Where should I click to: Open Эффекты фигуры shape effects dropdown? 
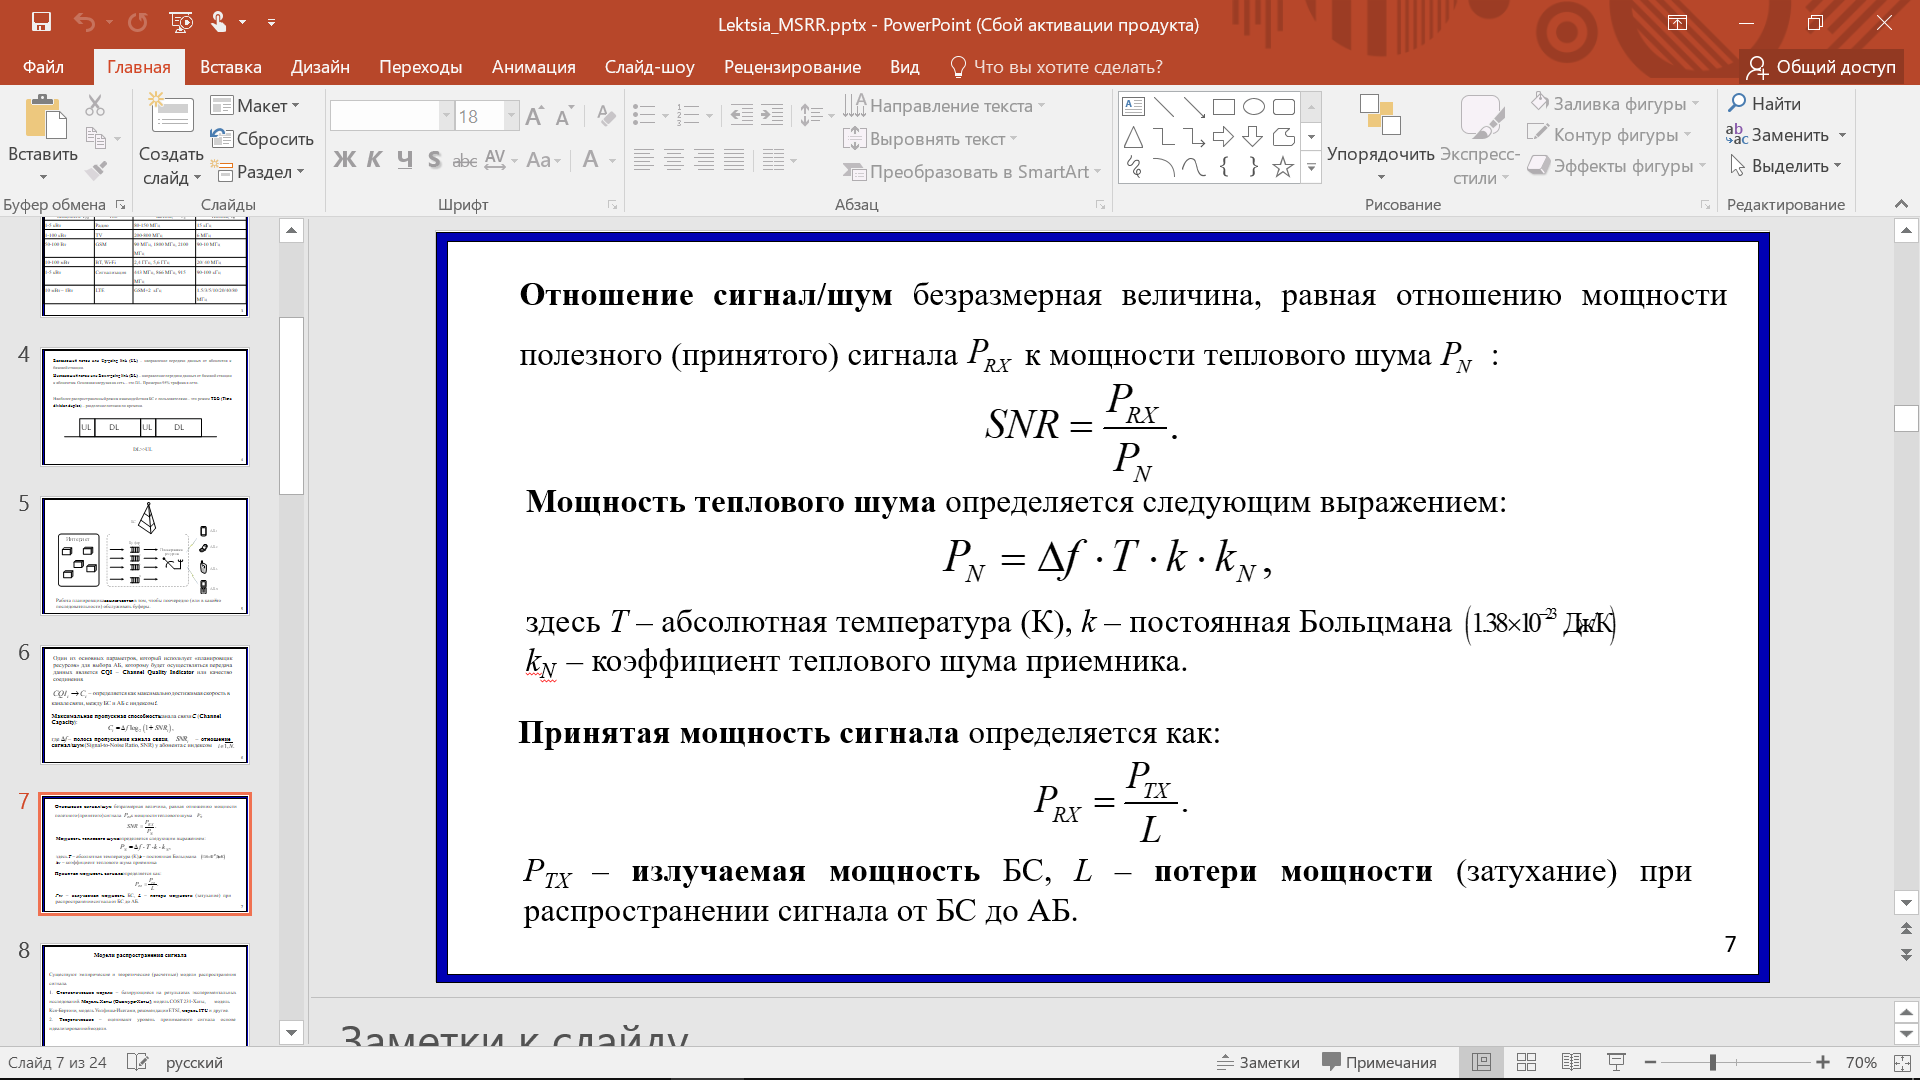pos(1616,165)
